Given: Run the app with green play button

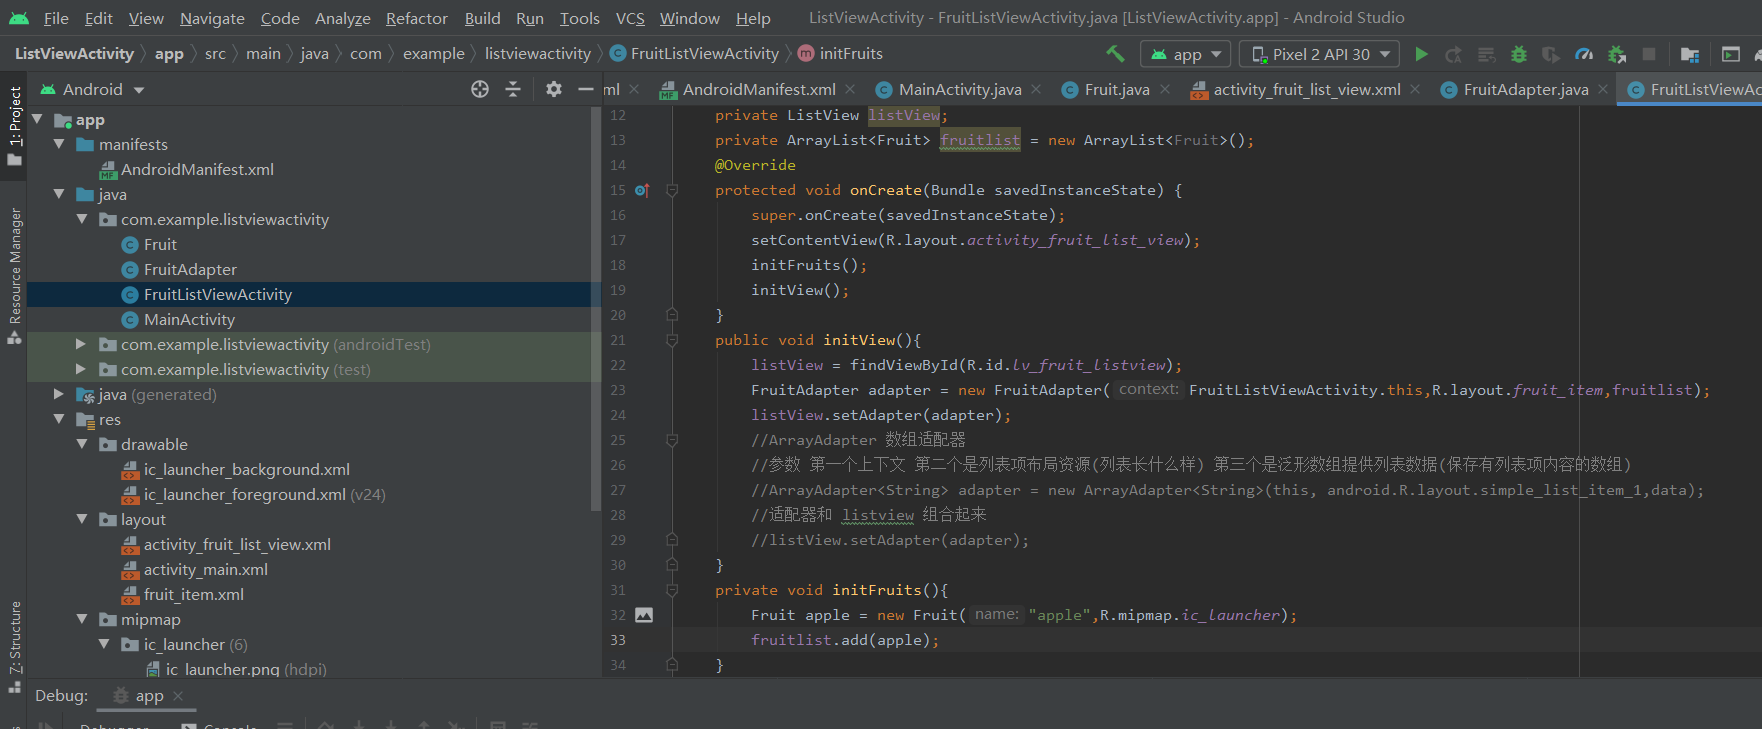Looking at the screenshot, I should (1421, 54).
